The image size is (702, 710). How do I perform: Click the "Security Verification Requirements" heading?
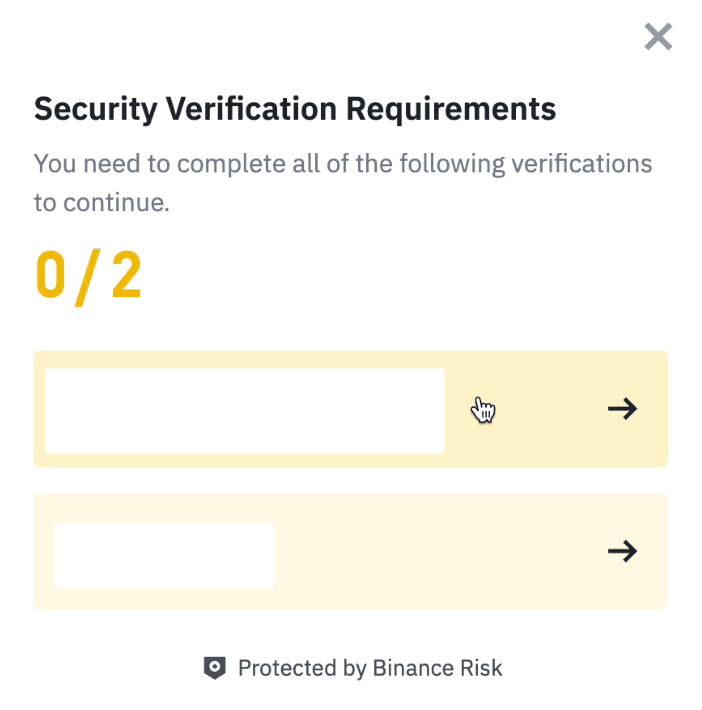point(295,108)
